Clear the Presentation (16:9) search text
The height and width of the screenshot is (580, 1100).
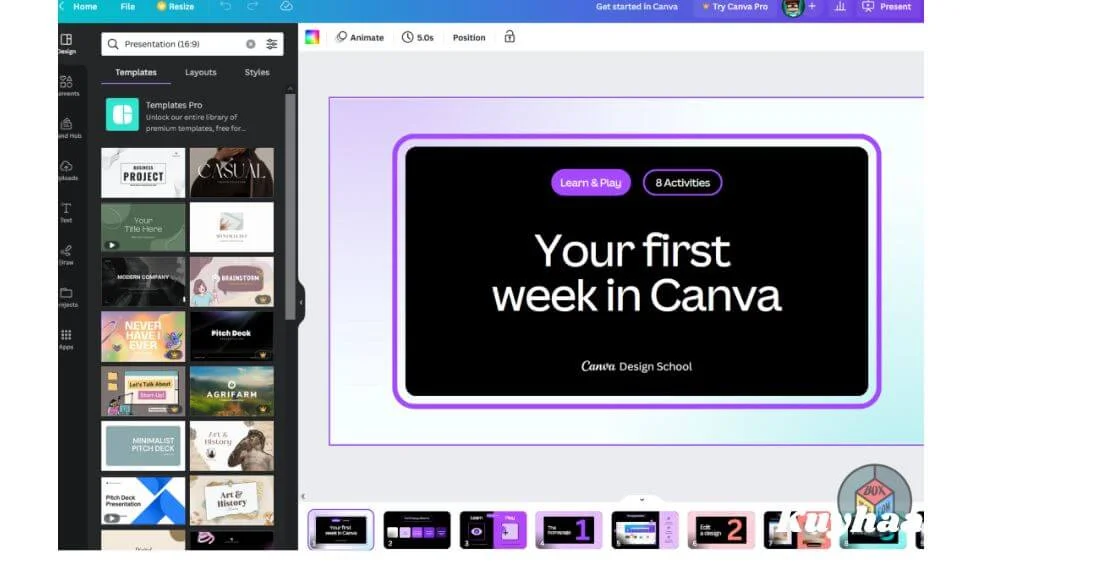(250, 43)
